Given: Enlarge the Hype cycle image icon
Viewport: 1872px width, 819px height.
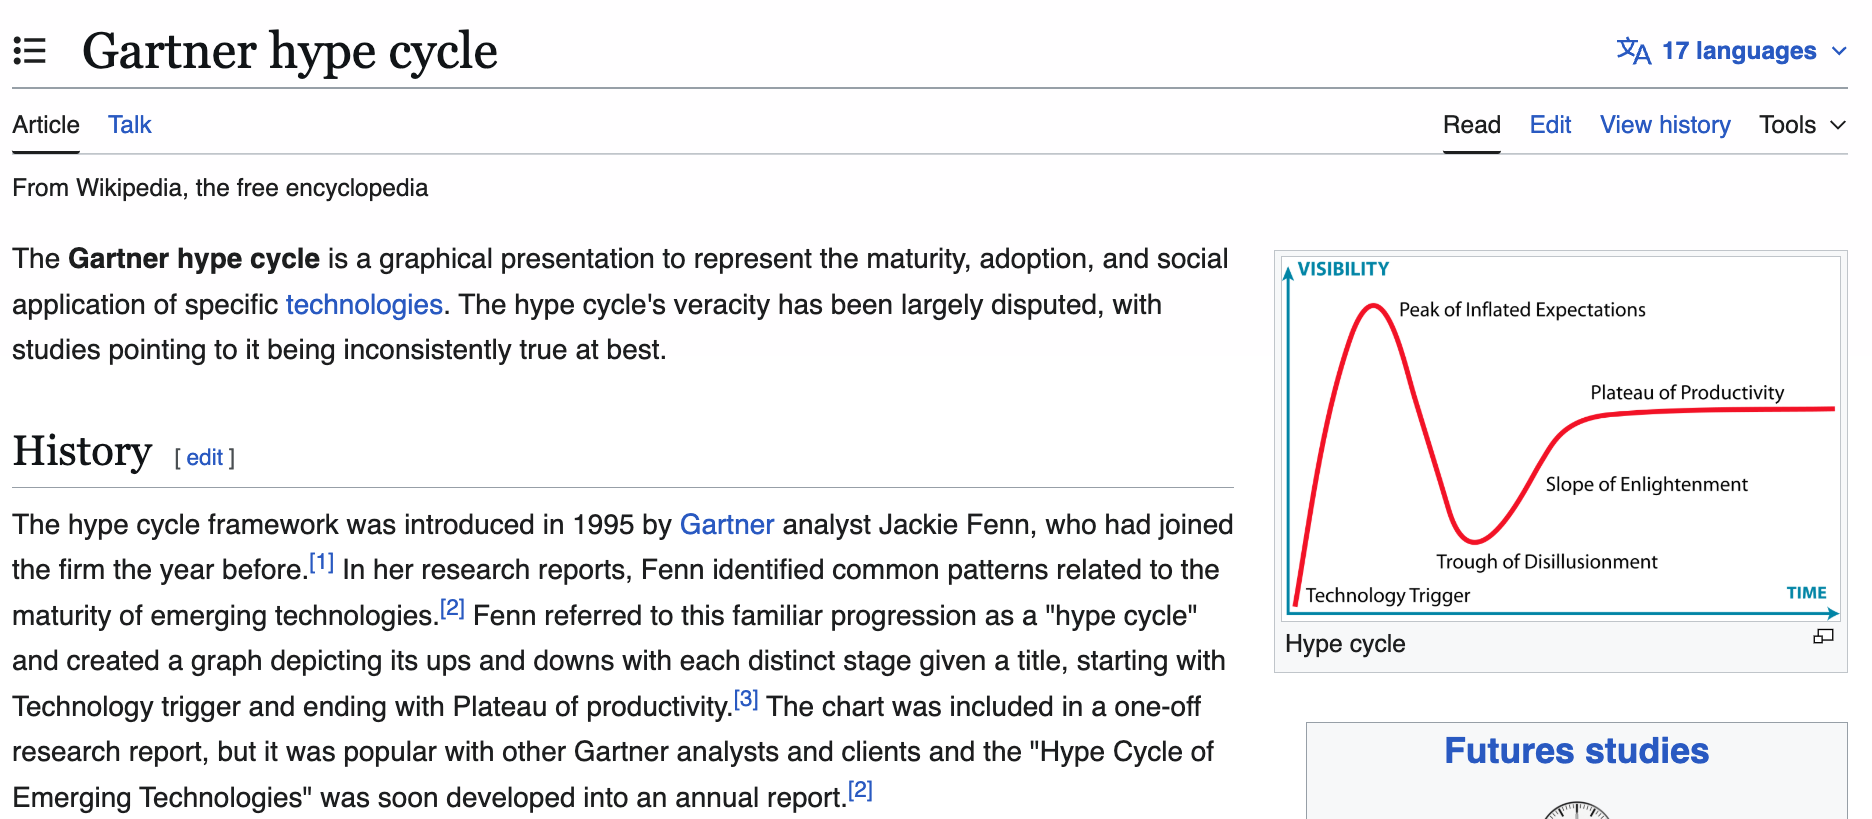Looking at the screenshot, I should coord(1823,637).
